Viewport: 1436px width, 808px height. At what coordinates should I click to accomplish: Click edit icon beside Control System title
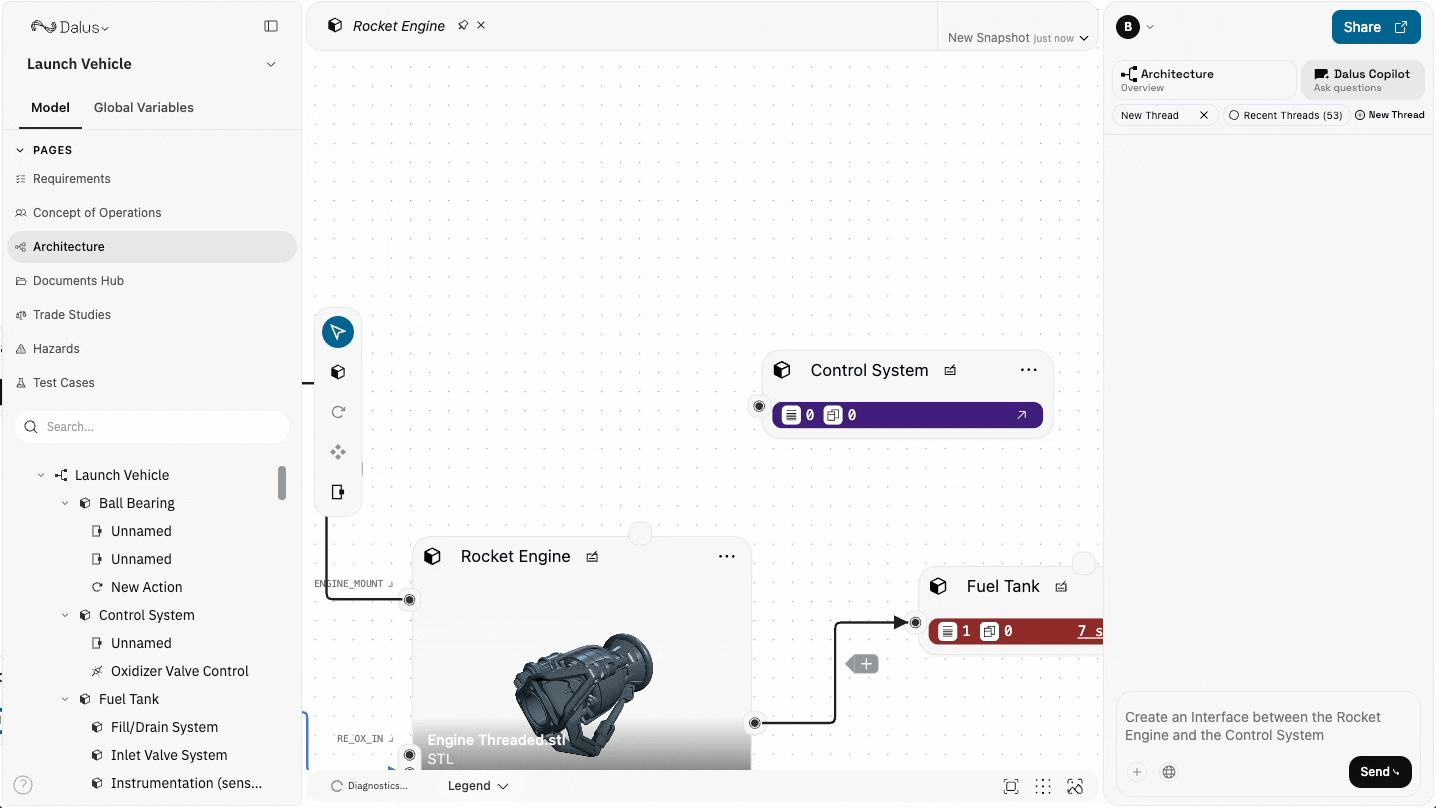tap(950, 370)
